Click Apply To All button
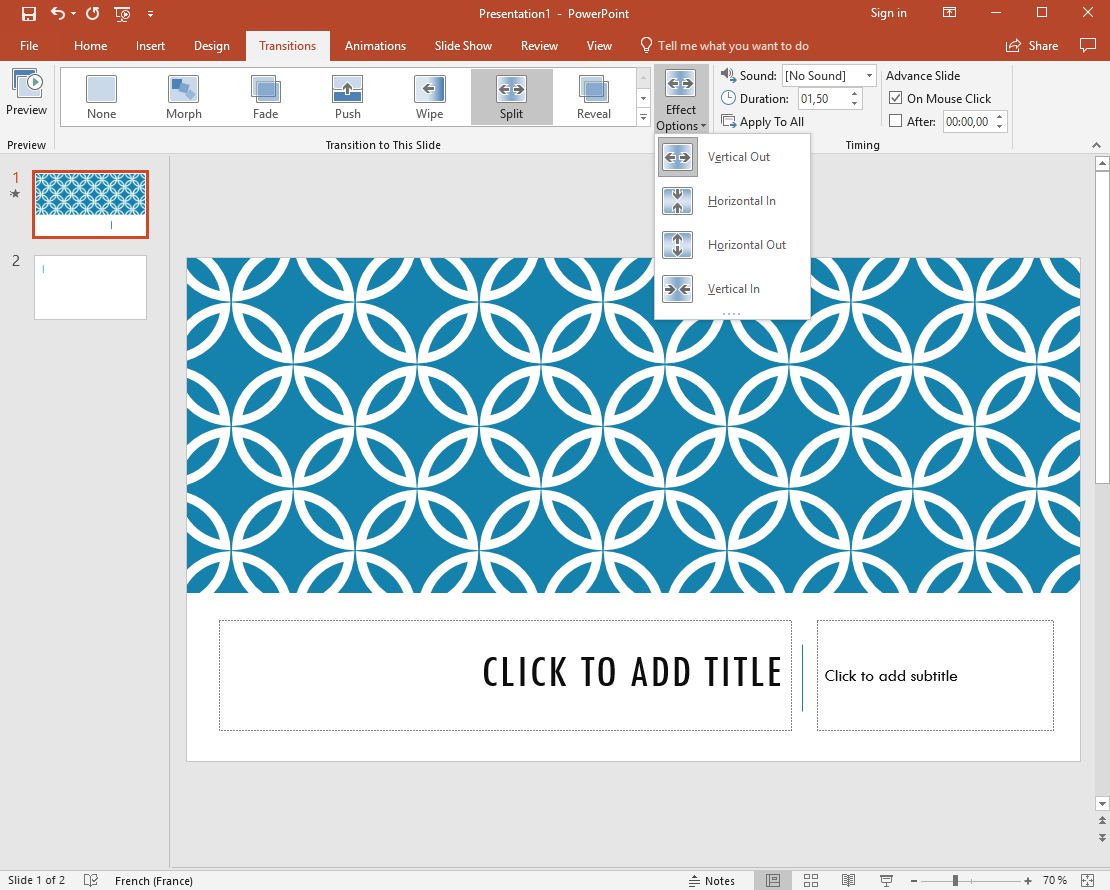 [x=762, y=122]
